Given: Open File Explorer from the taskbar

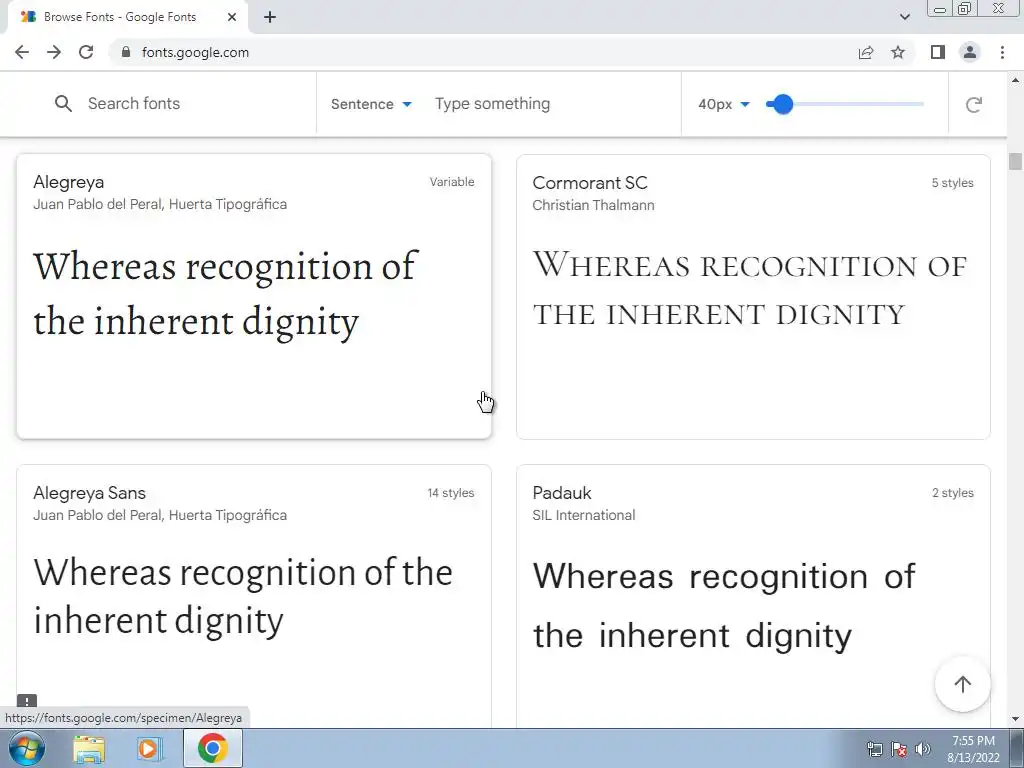Looking at the screenshot, I should [x=89, y=749].
